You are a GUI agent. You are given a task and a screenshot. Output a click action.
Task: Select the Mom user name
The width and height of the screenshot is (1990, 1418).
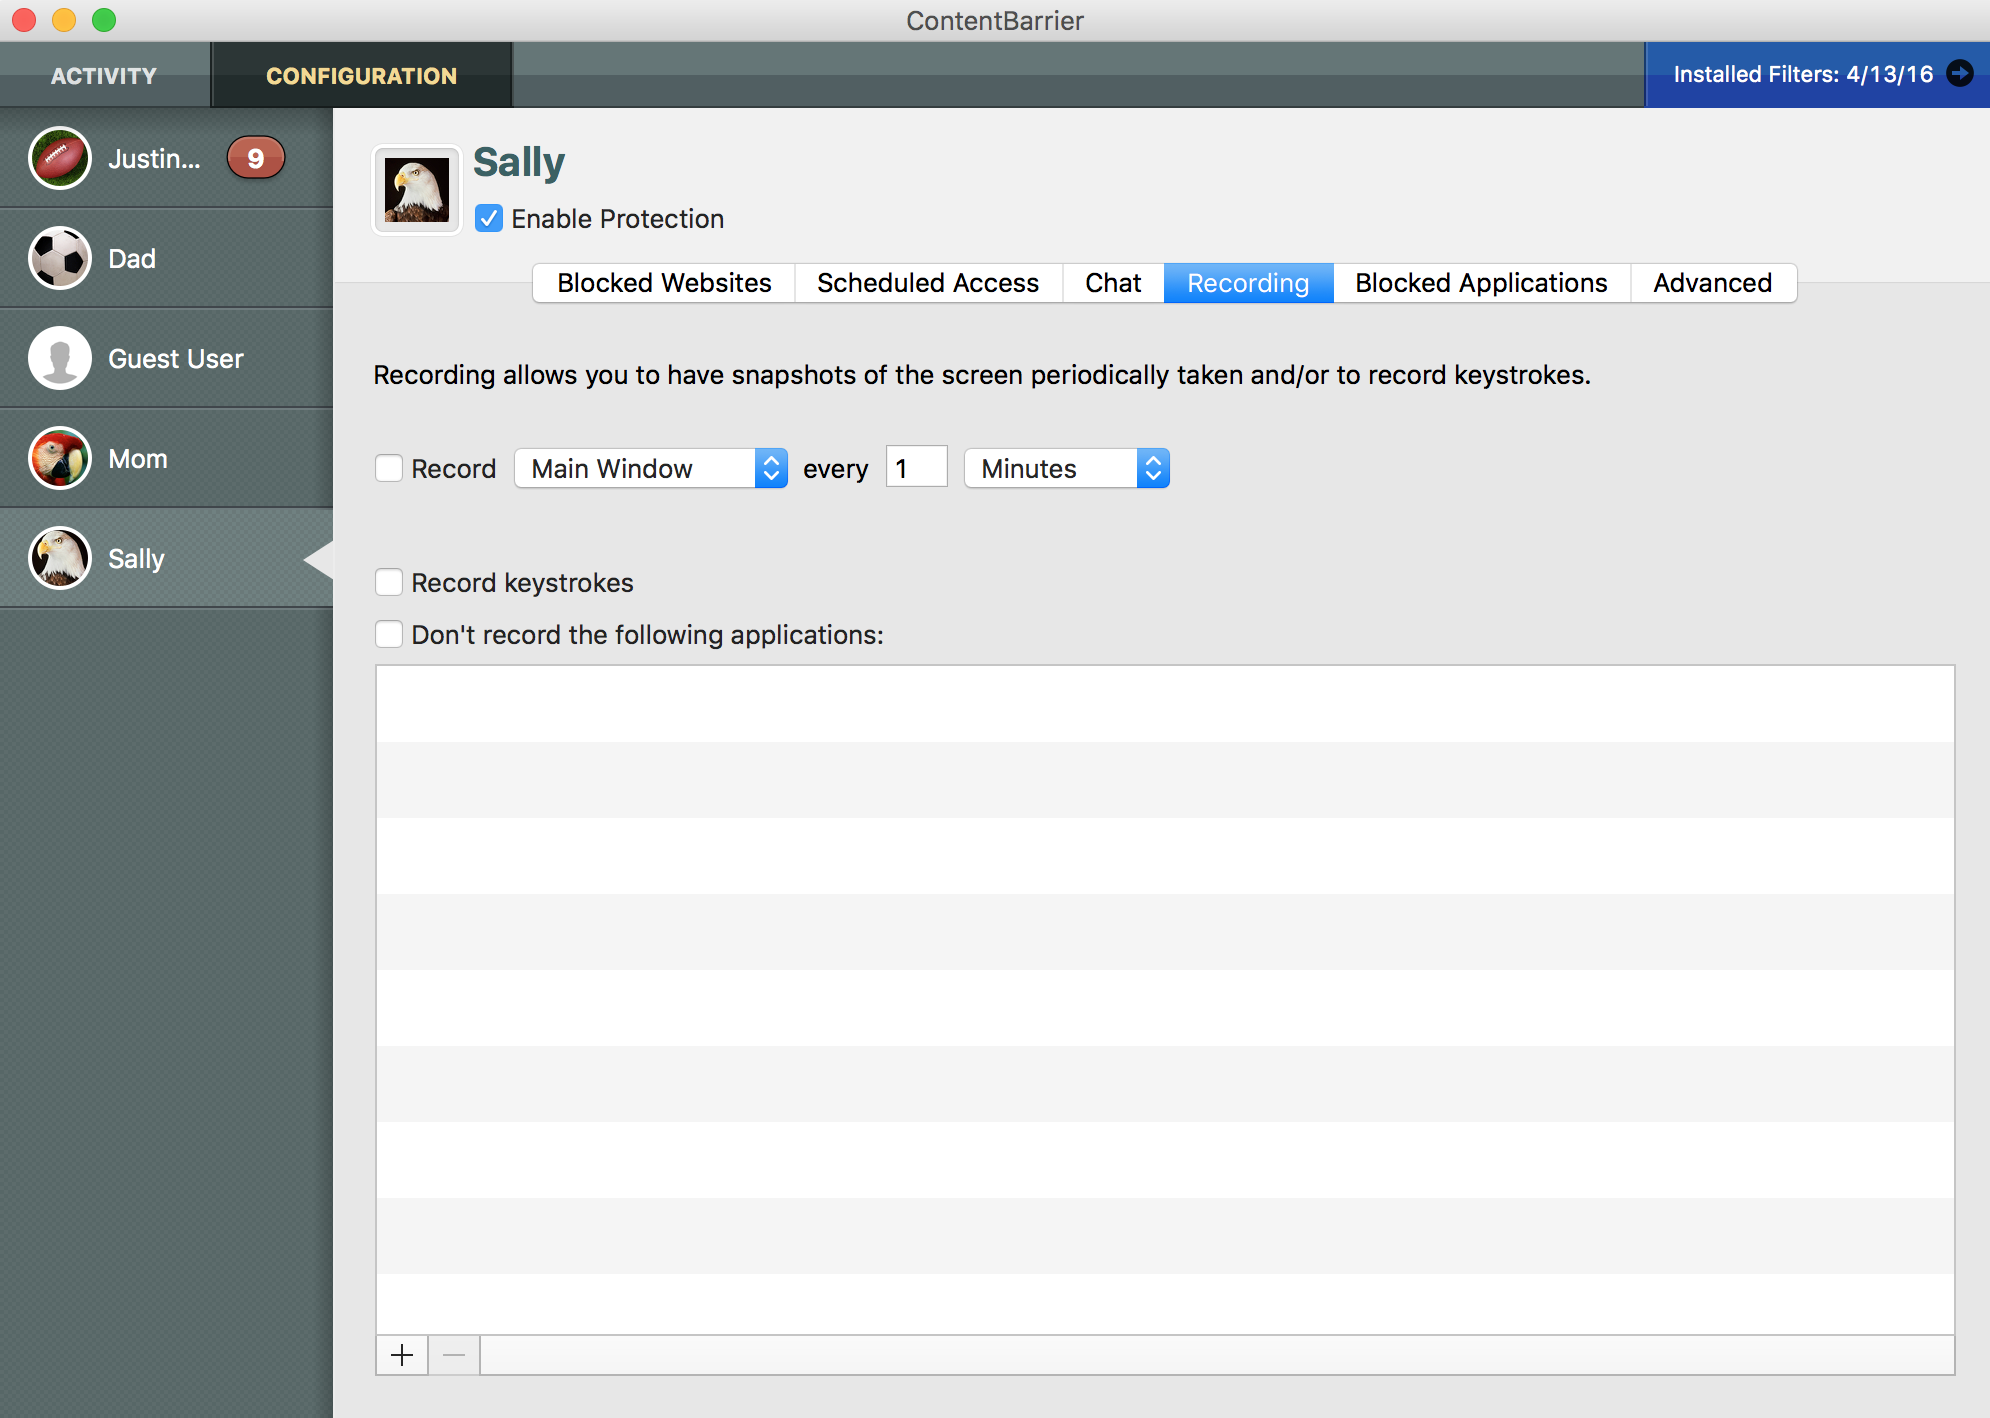click(138, 459)
